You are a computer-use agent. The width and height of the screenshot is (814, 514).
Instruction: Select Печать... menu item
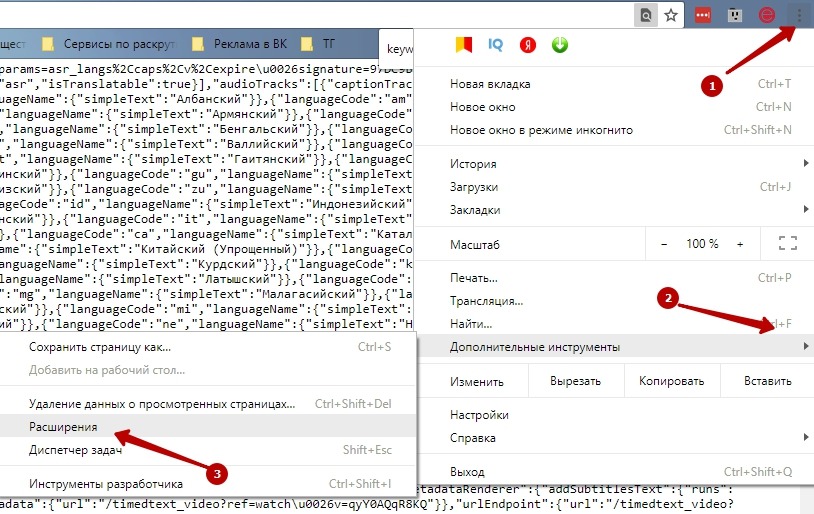tap(615, 278)
